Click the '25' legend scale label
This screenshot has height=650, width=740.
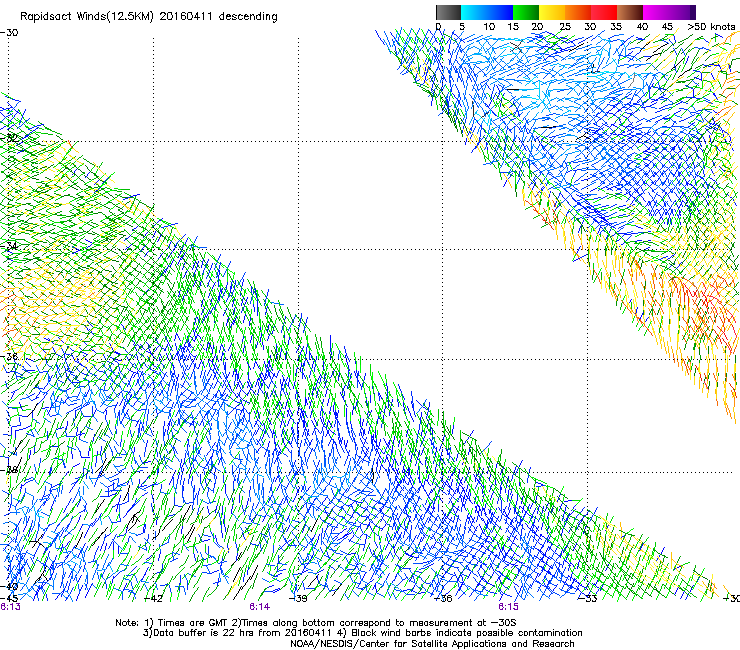click(x=565, y=27)
